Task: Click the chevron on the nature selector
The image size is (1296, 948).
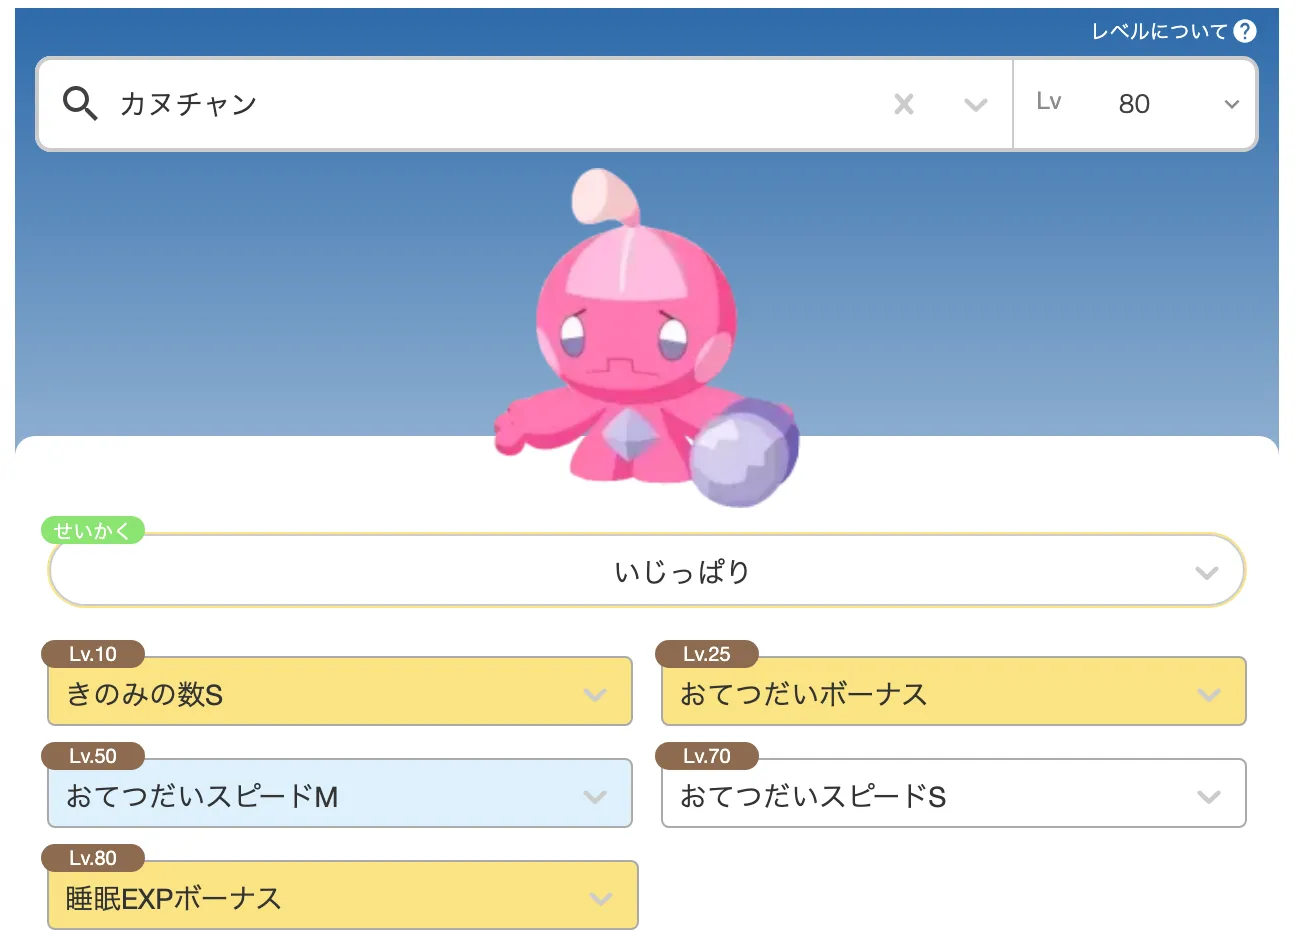Action: tap(1207, 573)
